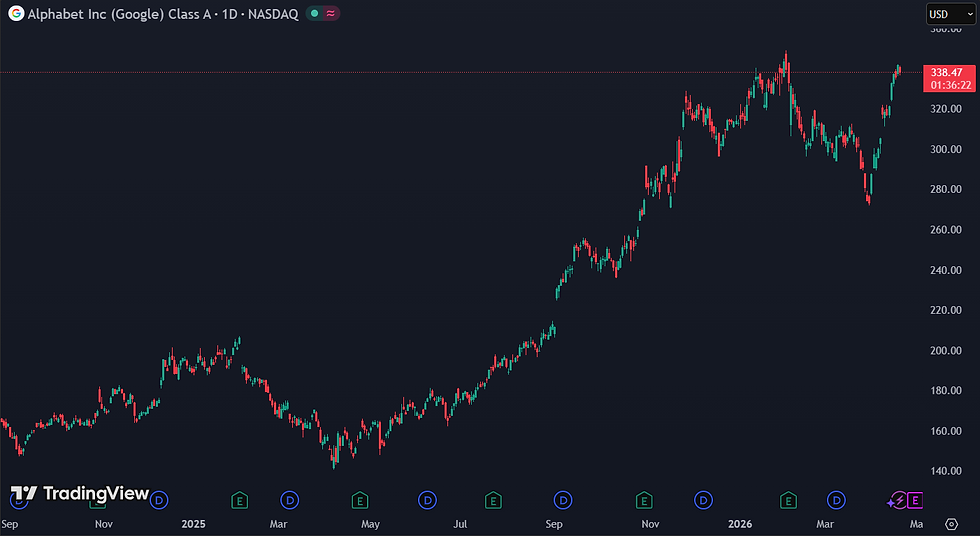Click the purple lightning-bolt icon
The height and width of the screenshot is (536, 980).
pyautogui.click(x=898, y=500)
